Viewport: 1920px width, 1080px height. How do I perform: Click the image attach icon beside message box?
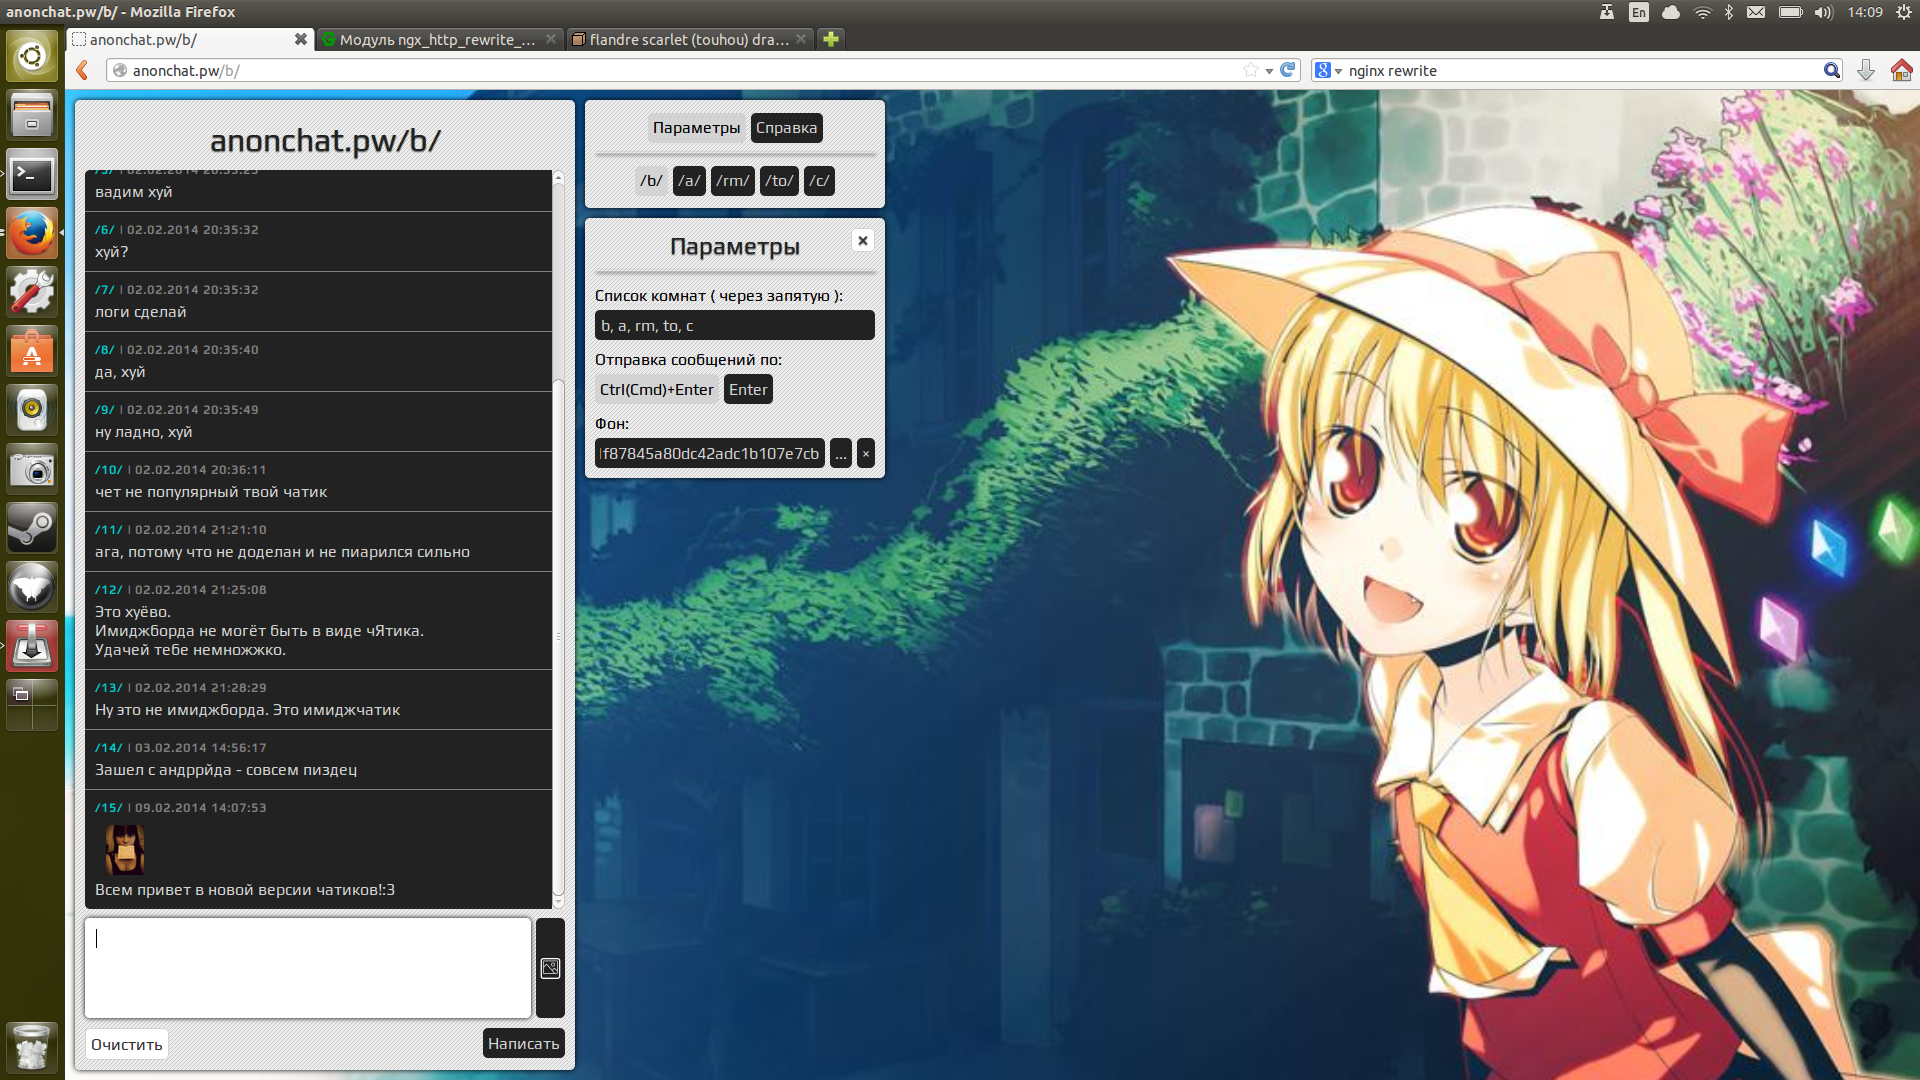(x=550, y=968)
